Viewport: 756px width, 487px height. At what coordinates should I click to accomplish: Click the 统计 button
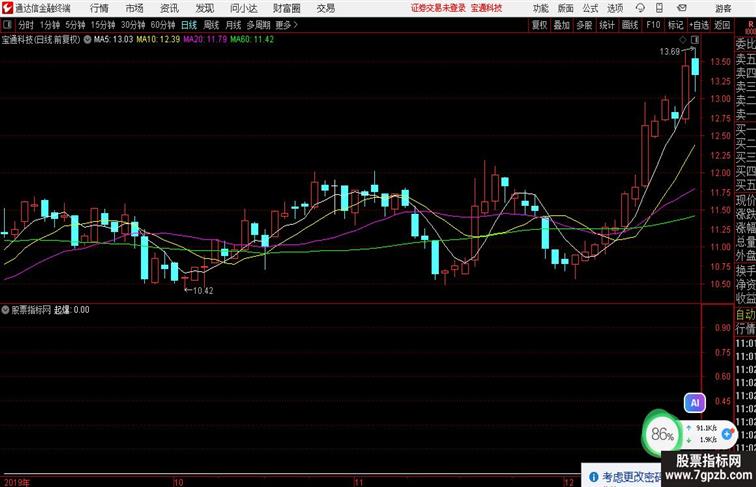point(607,25)
